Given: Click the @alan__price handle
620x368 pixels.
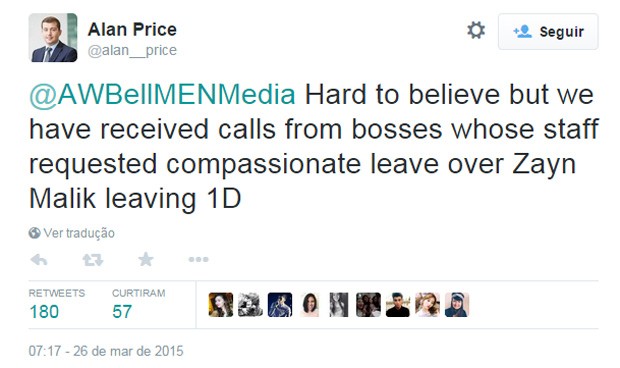Looking at the screenshot, I should pyautogui.click(x=132, y=50).
